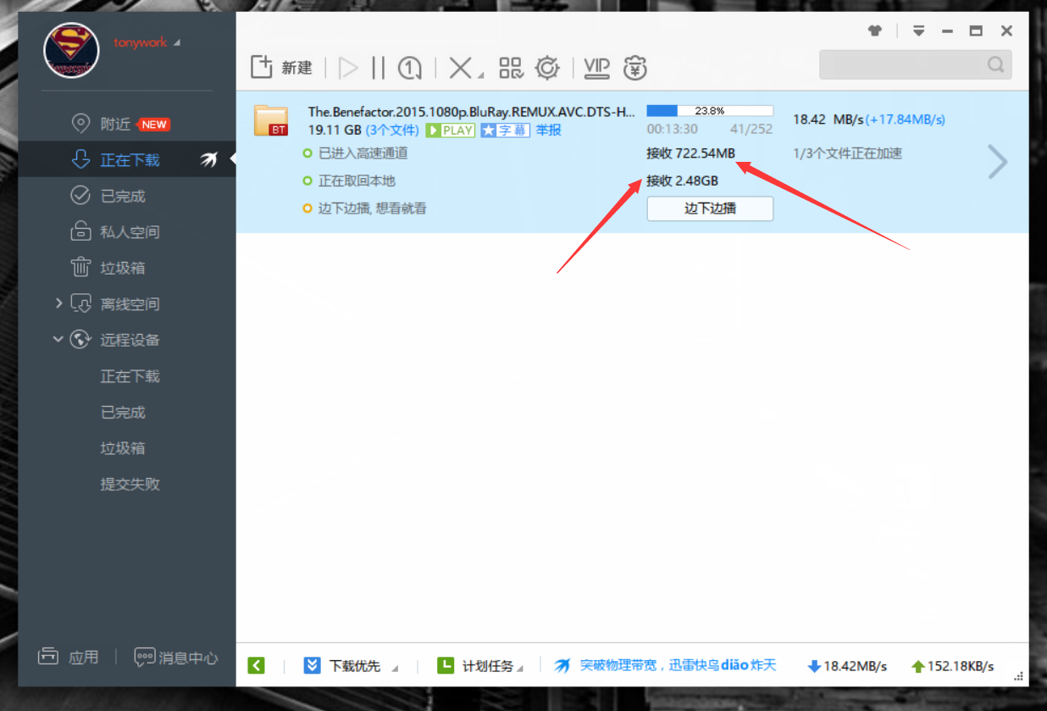Image resolution: width=1047 pixels, height=711 pixels.
Task: Open 下载优先 mode dropdown
Action: click(x=351, y=666)
